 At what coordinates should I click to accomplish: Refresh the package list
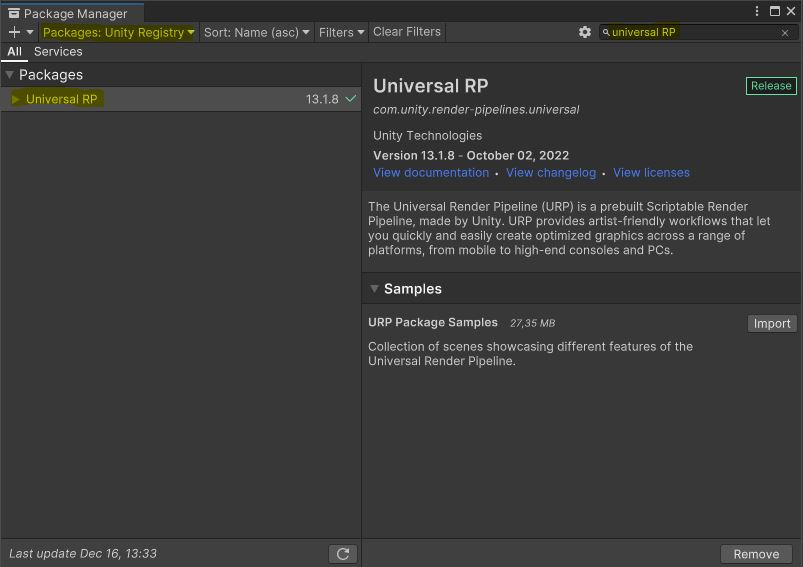tap(343, 554)
